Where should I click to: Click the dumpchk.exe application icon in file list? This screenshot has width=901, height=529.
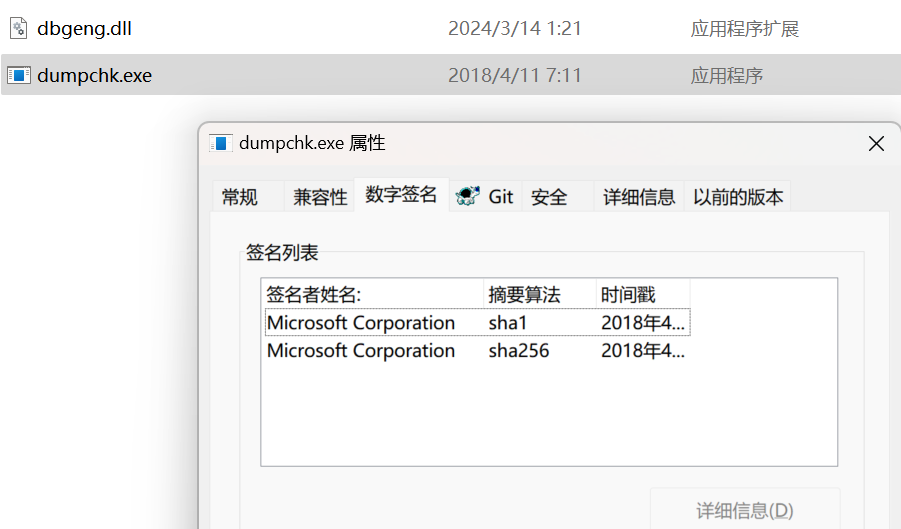pyautogui.click(x=18, y=75)
